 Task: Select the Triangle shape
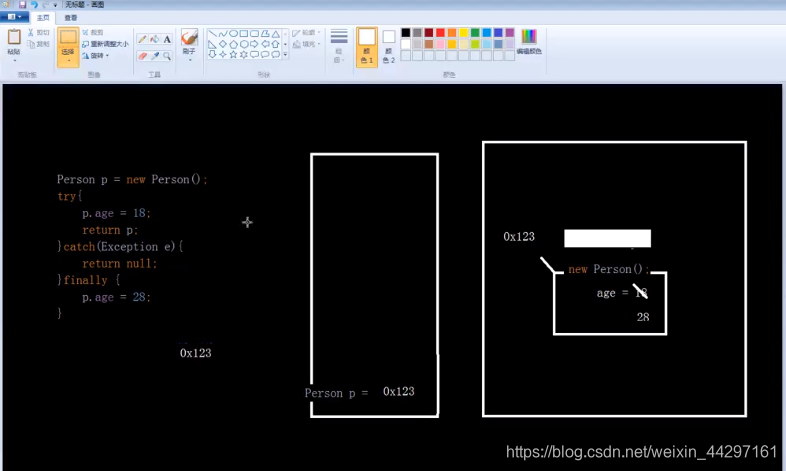[x=276, y=34]
